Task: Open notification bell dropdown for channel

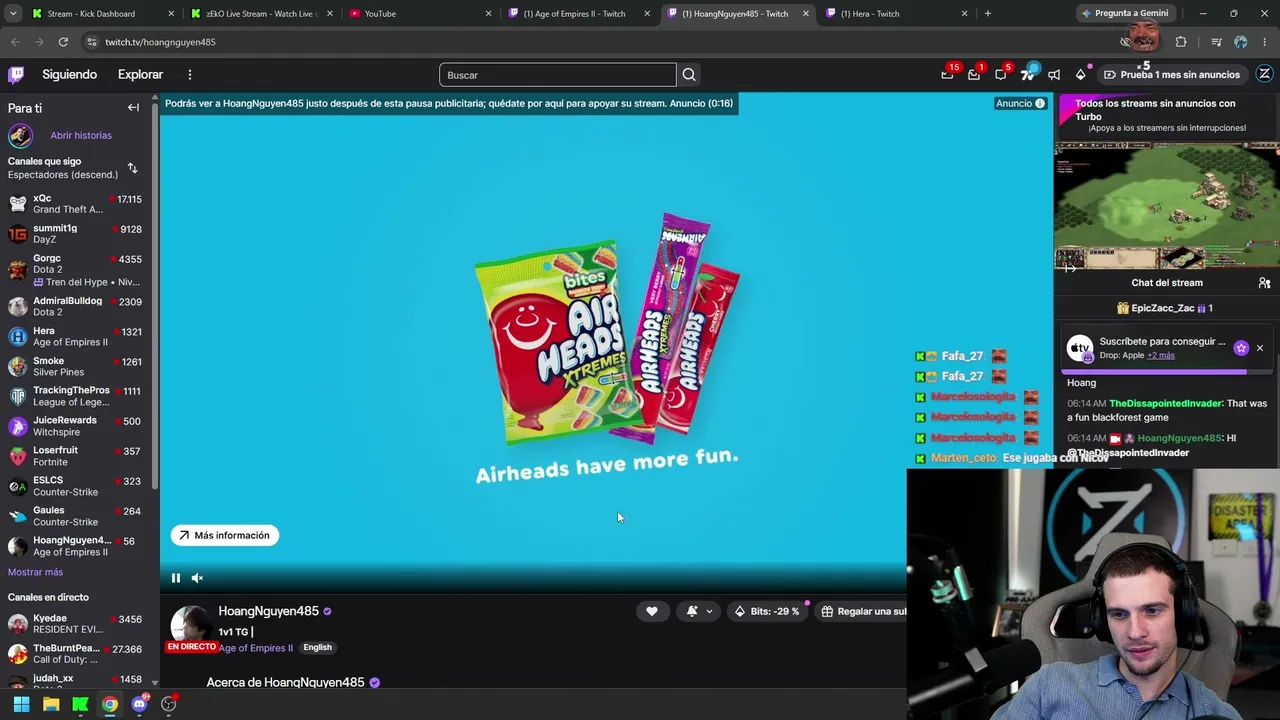Action: [x=699, y=611]
